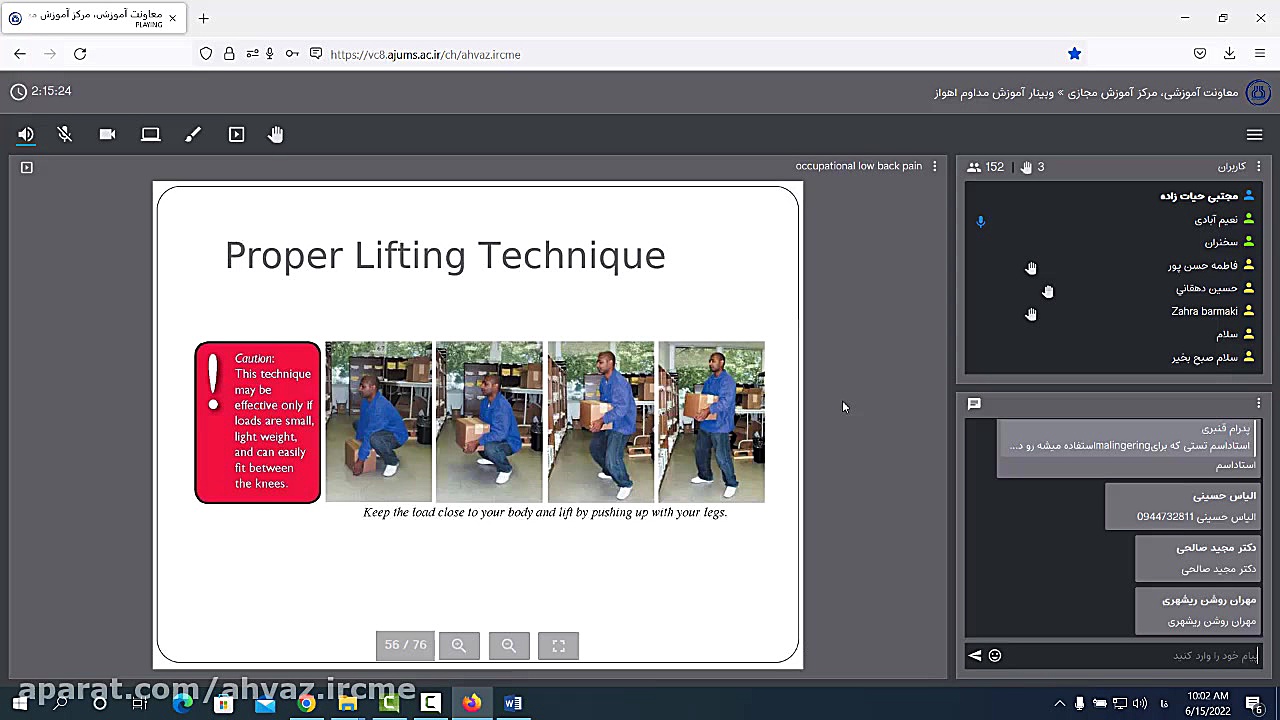1280x720 pixels.
Task: Open the hamburger main menu
Action: click(x=1254, y=135)
